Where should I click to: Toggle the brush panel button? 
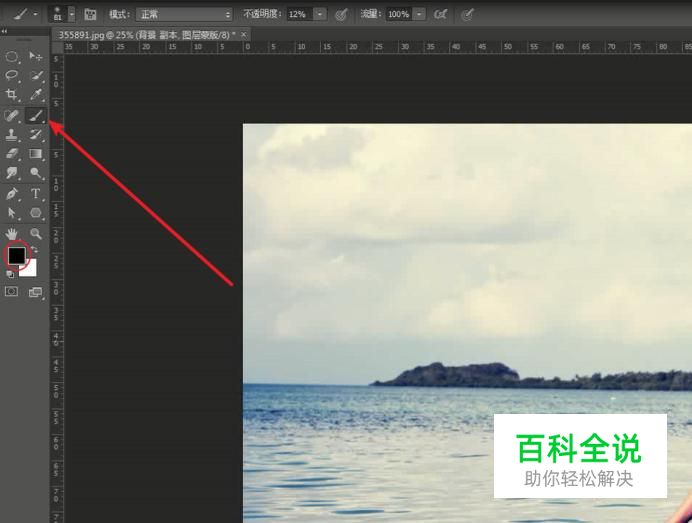(x=91, y=15)
